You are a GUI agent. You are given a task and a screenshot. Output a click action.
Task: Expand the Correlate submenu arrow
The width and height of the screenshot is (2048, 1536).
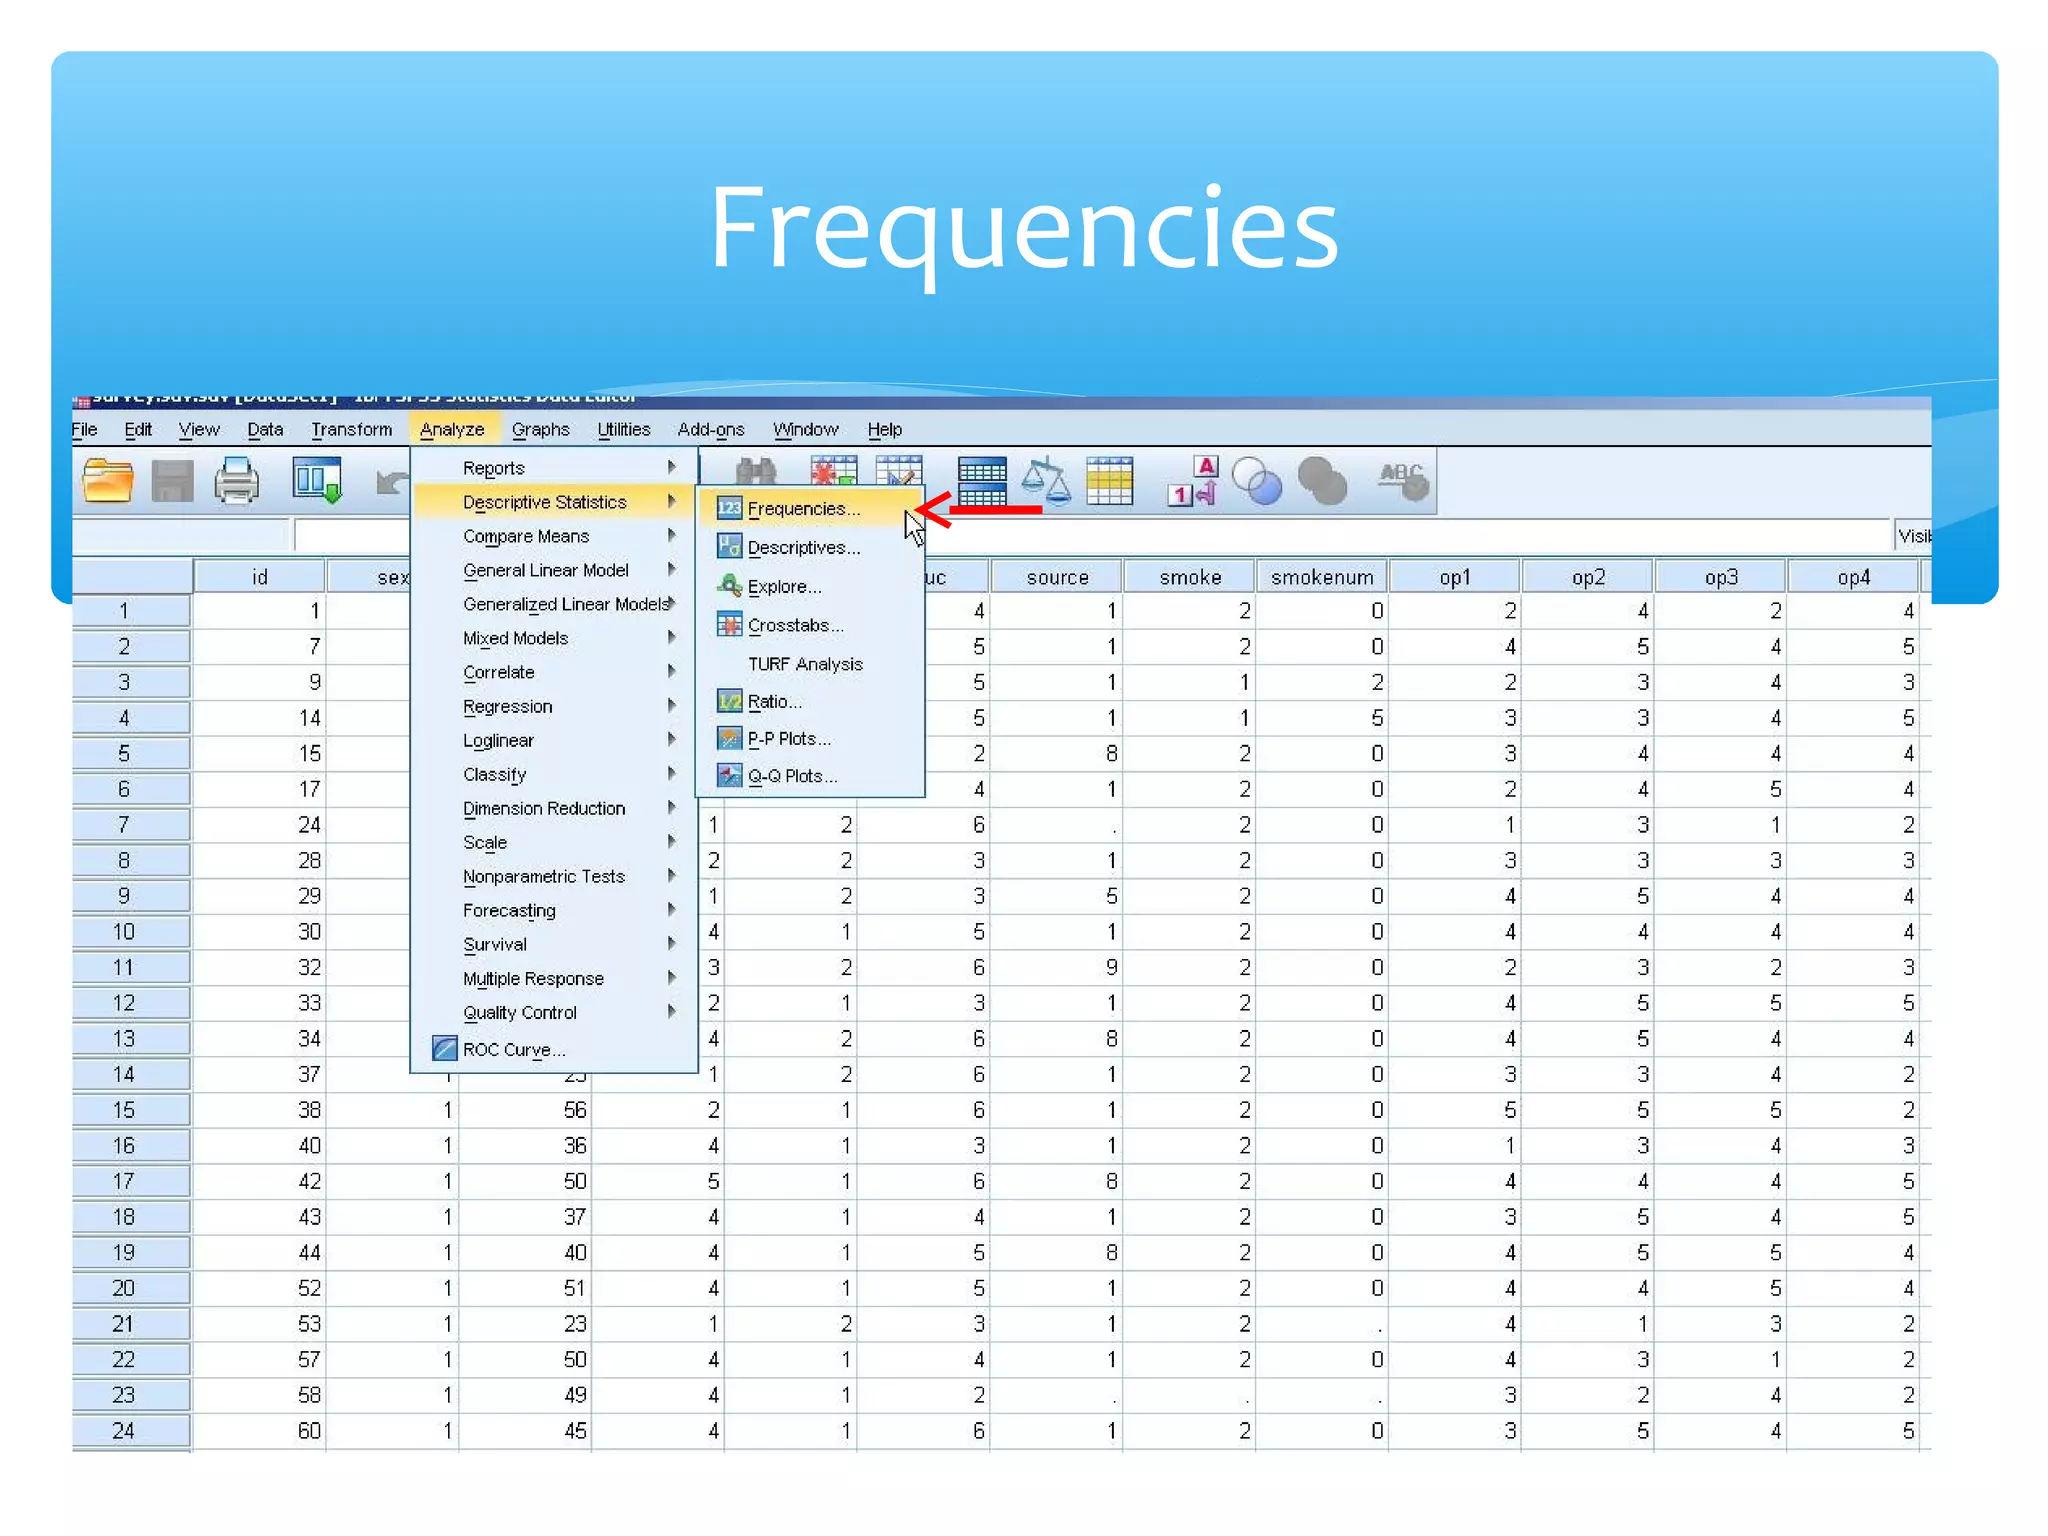pyautogui.click(x=672, y=671)
